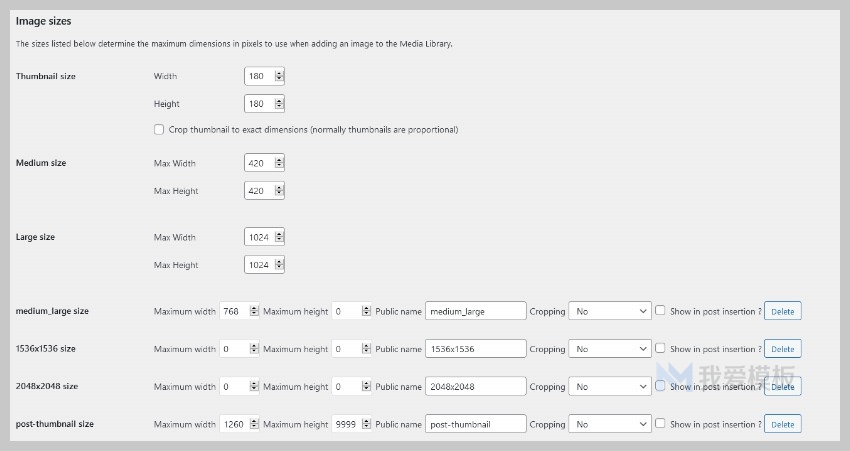The image size is (850, 451).
Task: Open the Cropping dropdown for post-thumbnail
Action: pos(610,424)
